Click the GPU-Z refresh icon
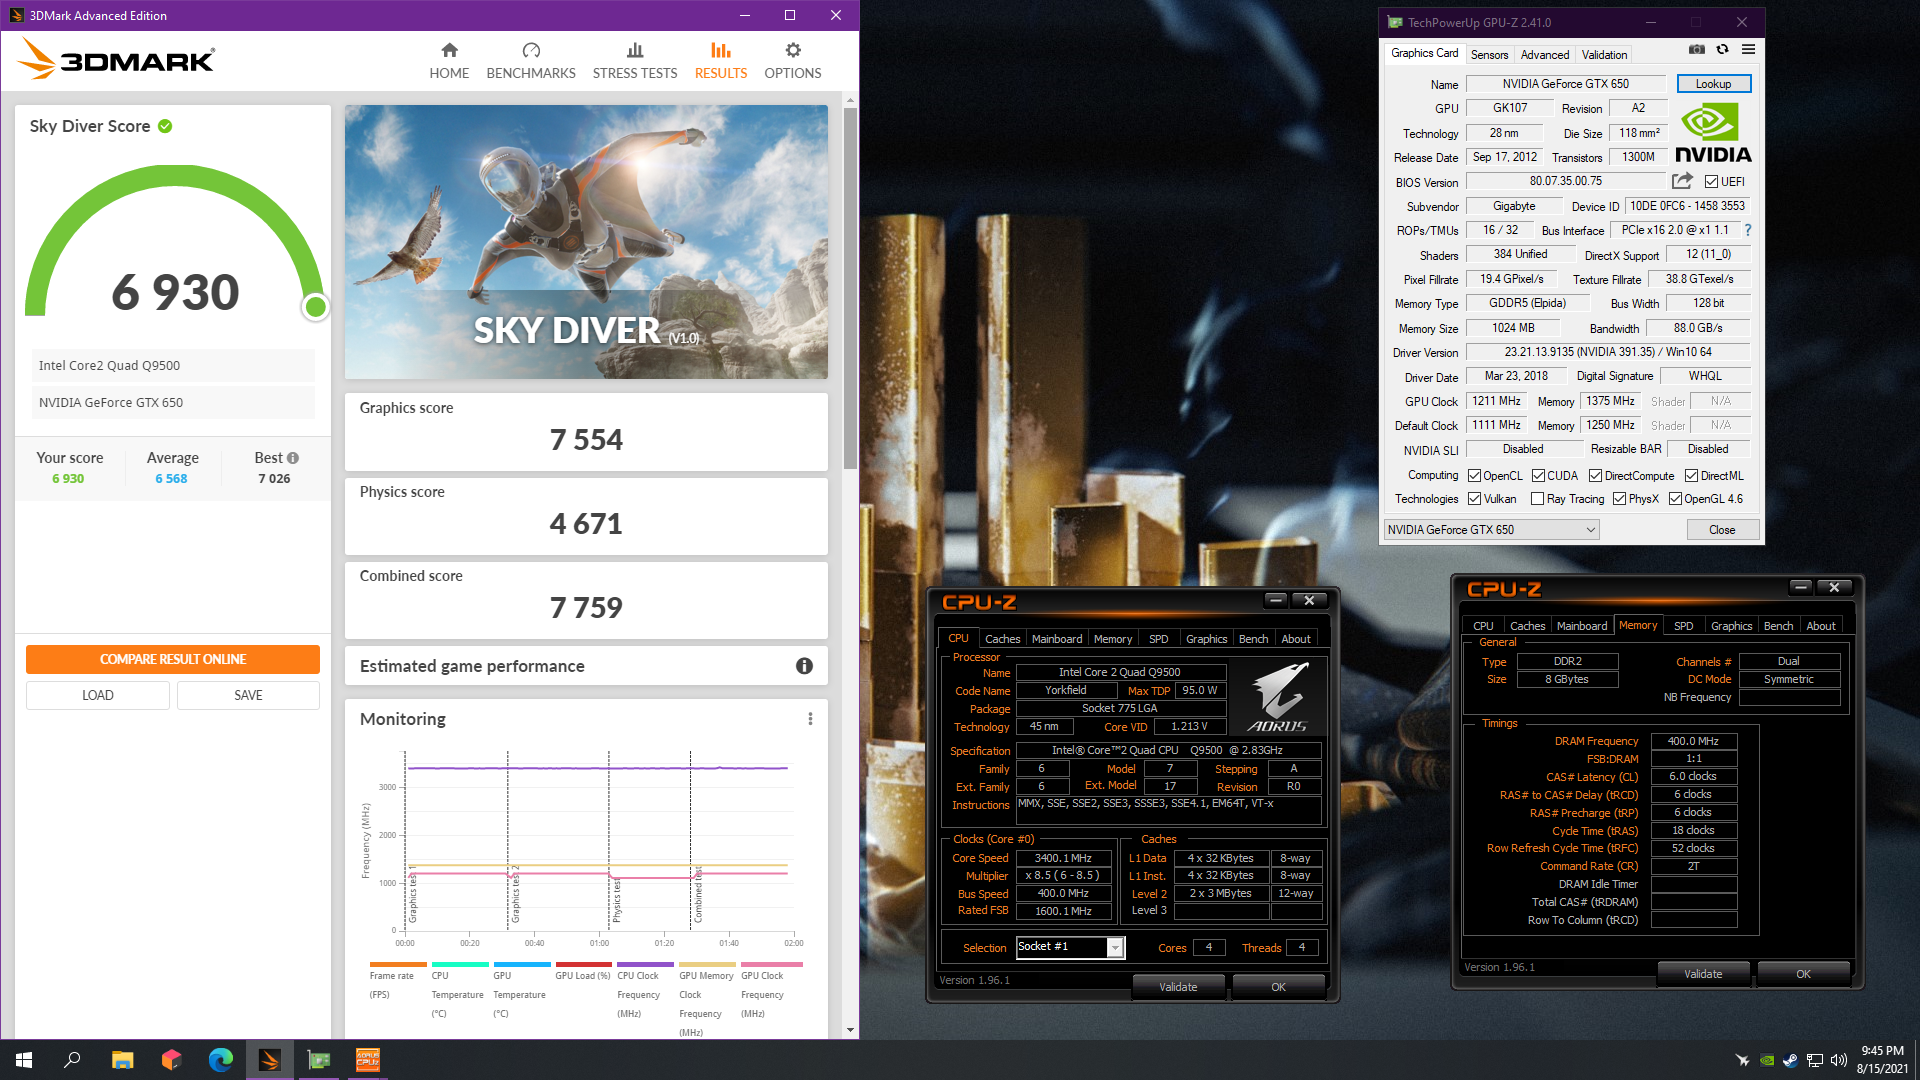Viewport: 1920px width, 1080px height. click(x=1722, y=49)
